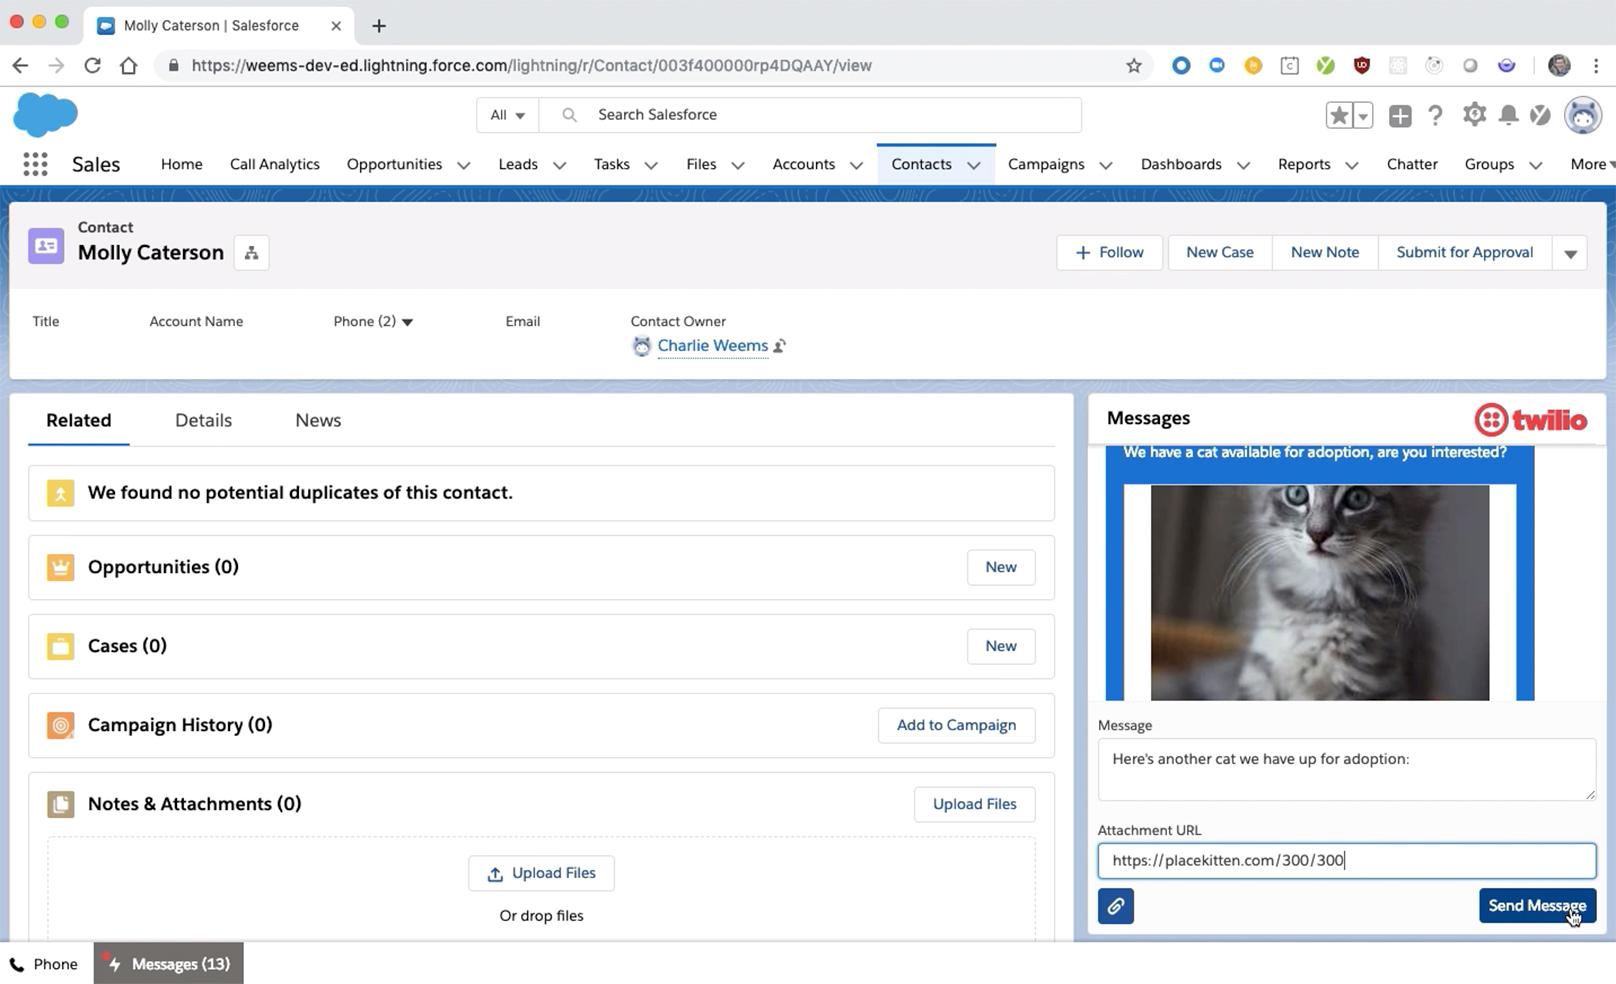Click the Attachment URL input field
1616x984 pixels.
(1347, 861)
